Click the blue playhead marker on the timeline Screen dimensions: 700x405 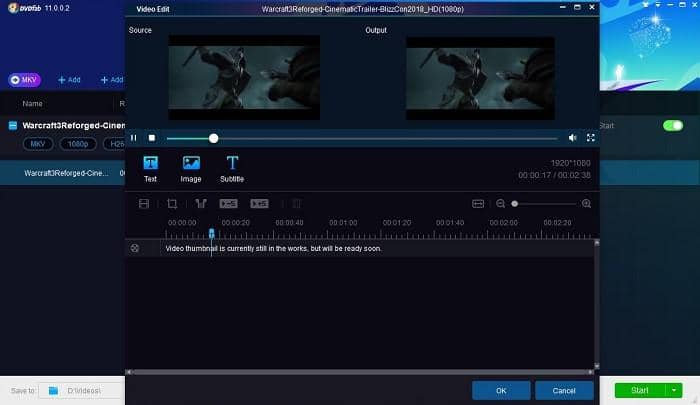click(212, 234)
